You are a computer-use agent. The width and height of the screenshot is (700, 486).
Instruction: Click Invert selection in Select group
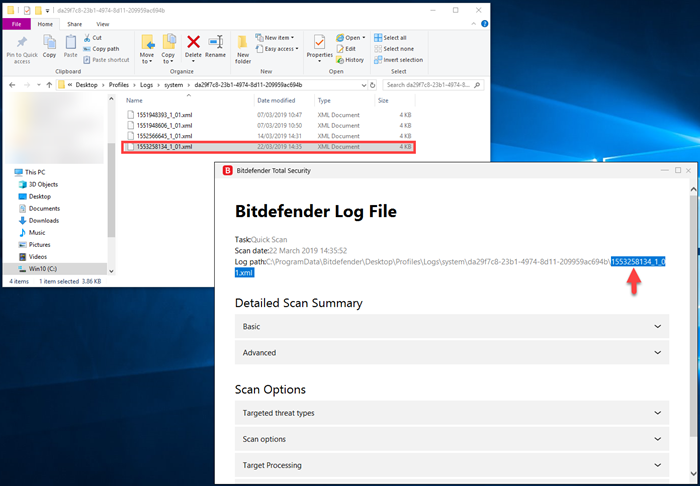398,60
